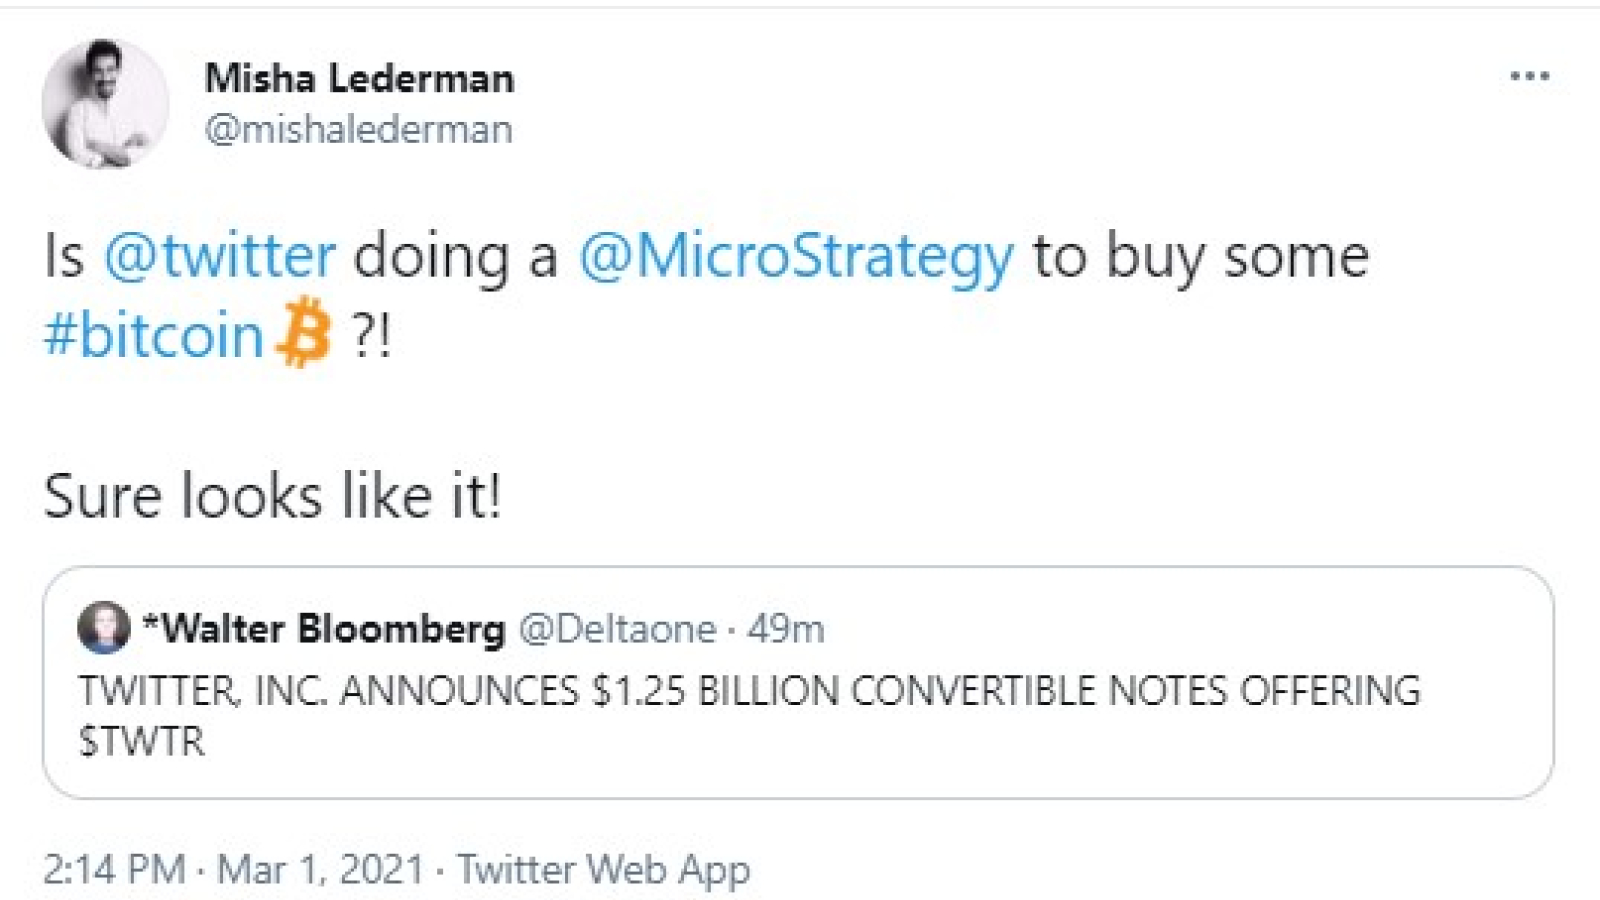
Task: Open the *Walter Bloomberg name in quote
Action: 324,629
